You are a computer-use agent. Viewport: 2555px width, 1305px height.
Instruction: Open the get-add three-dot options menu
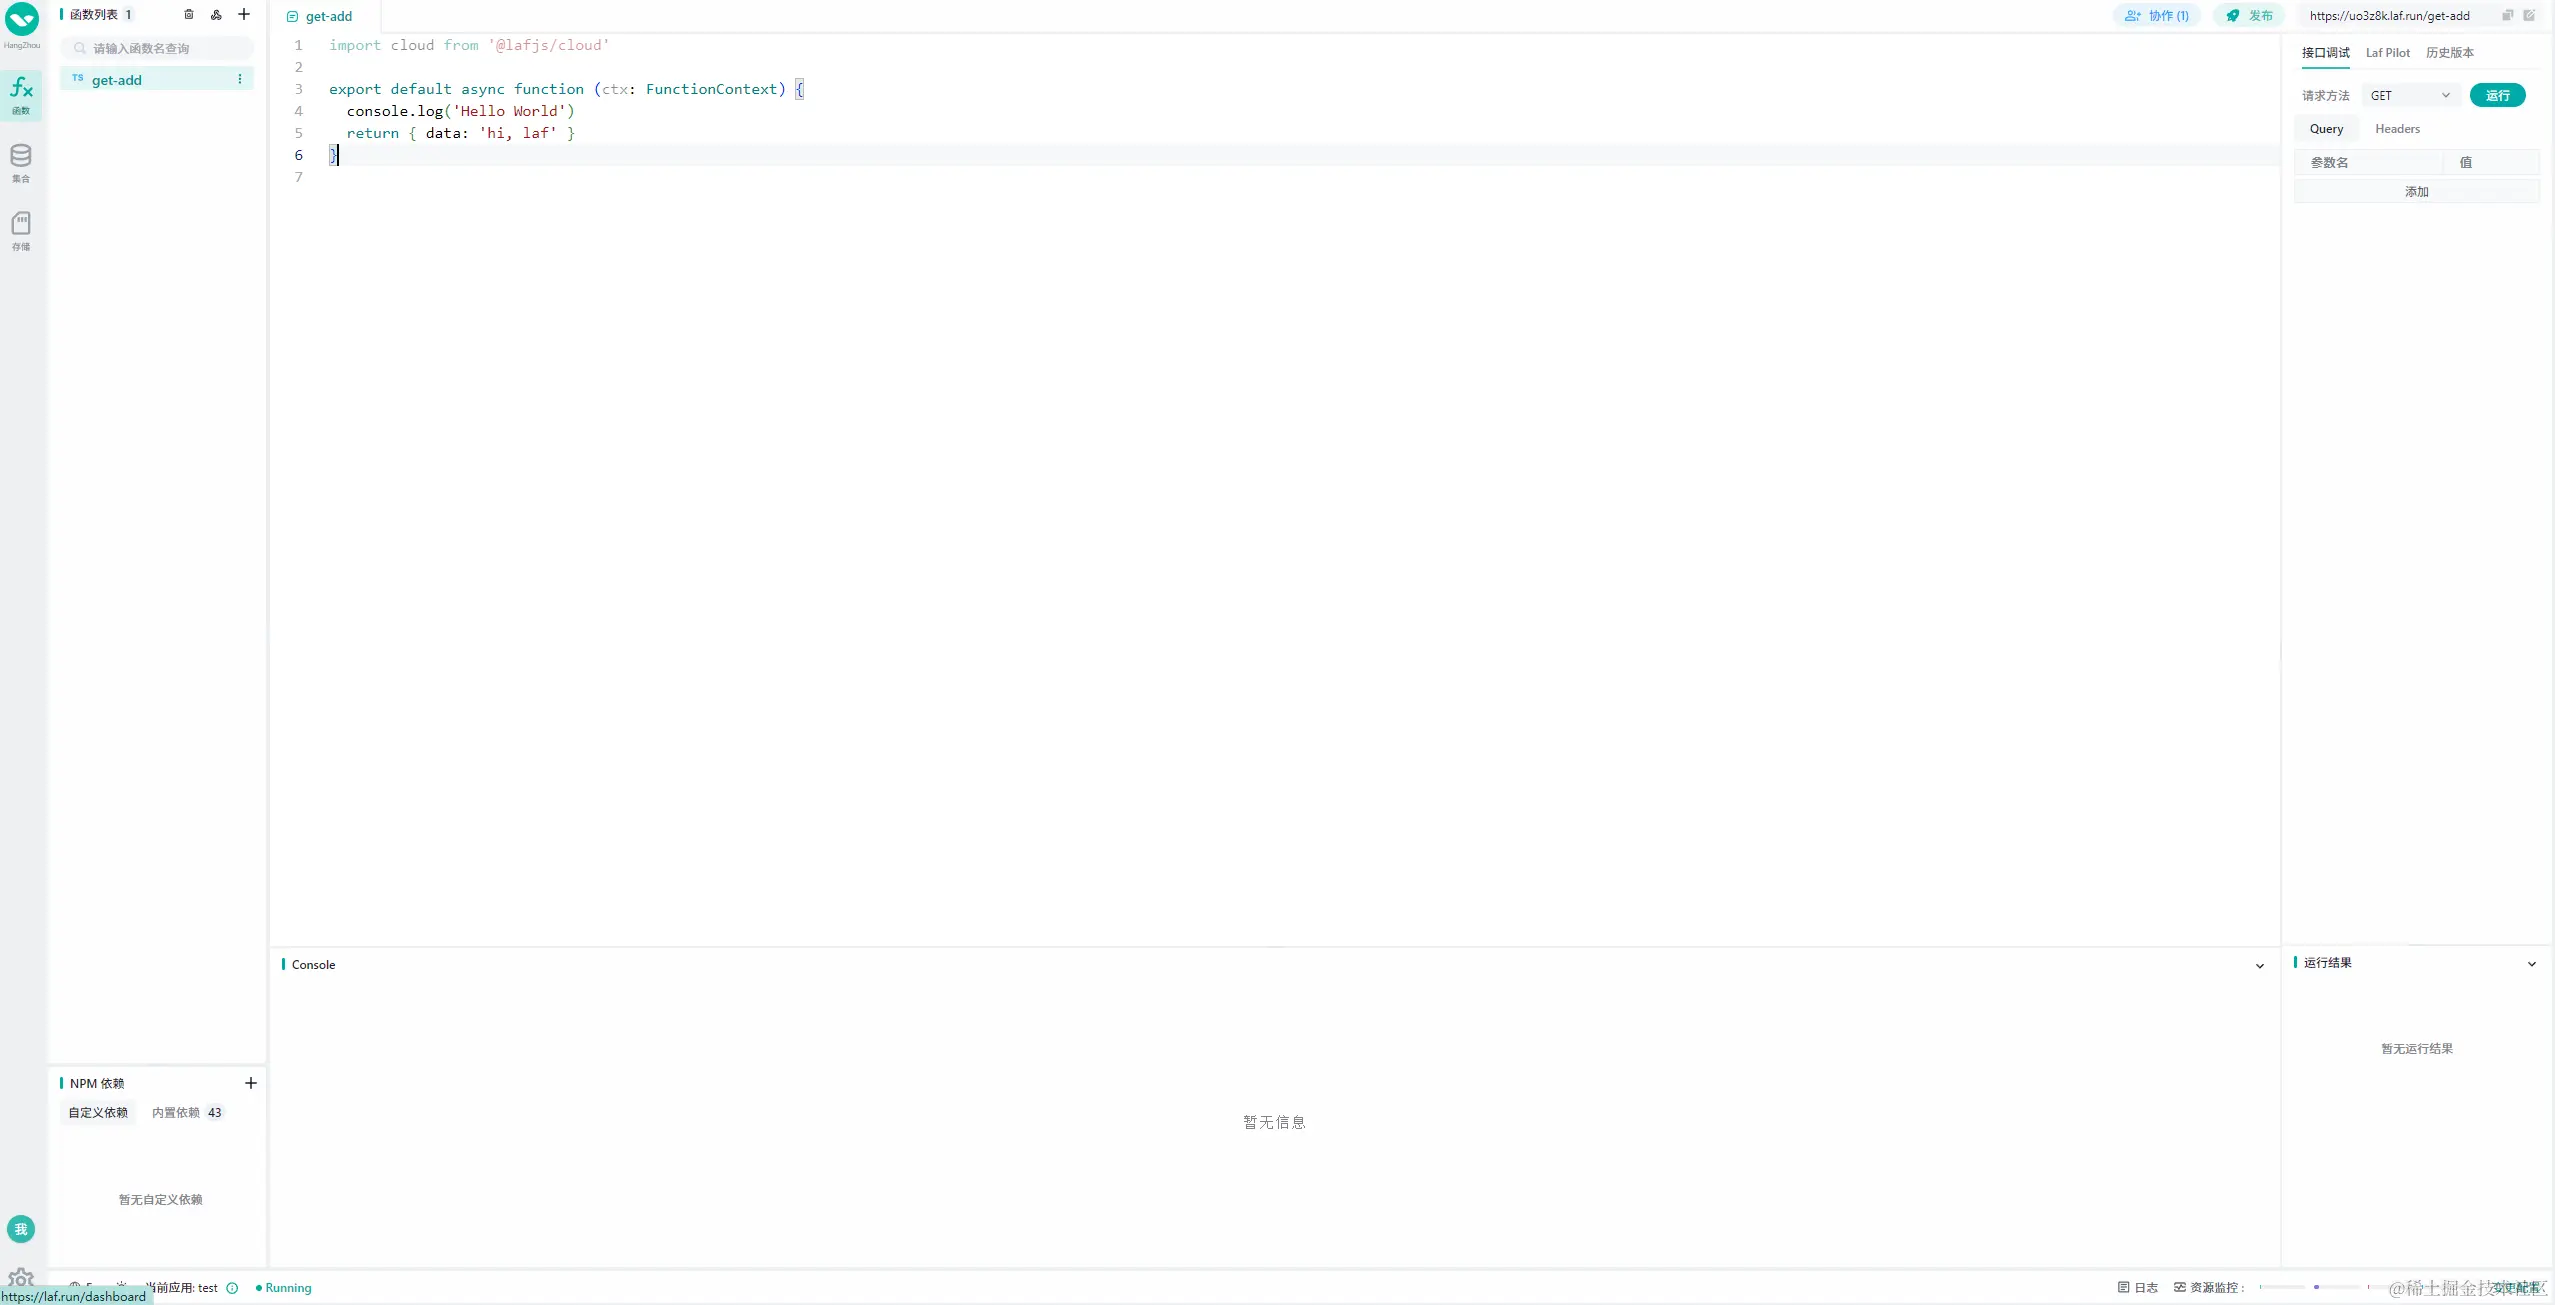pos(240,79)
